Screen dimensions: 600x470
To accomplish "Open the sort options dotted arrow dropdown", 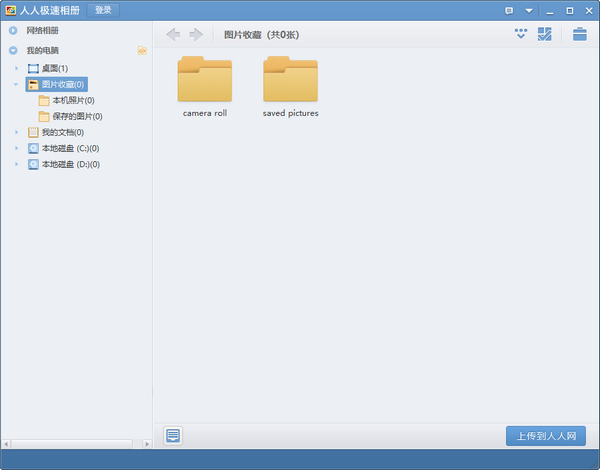I will click(520, 34).
